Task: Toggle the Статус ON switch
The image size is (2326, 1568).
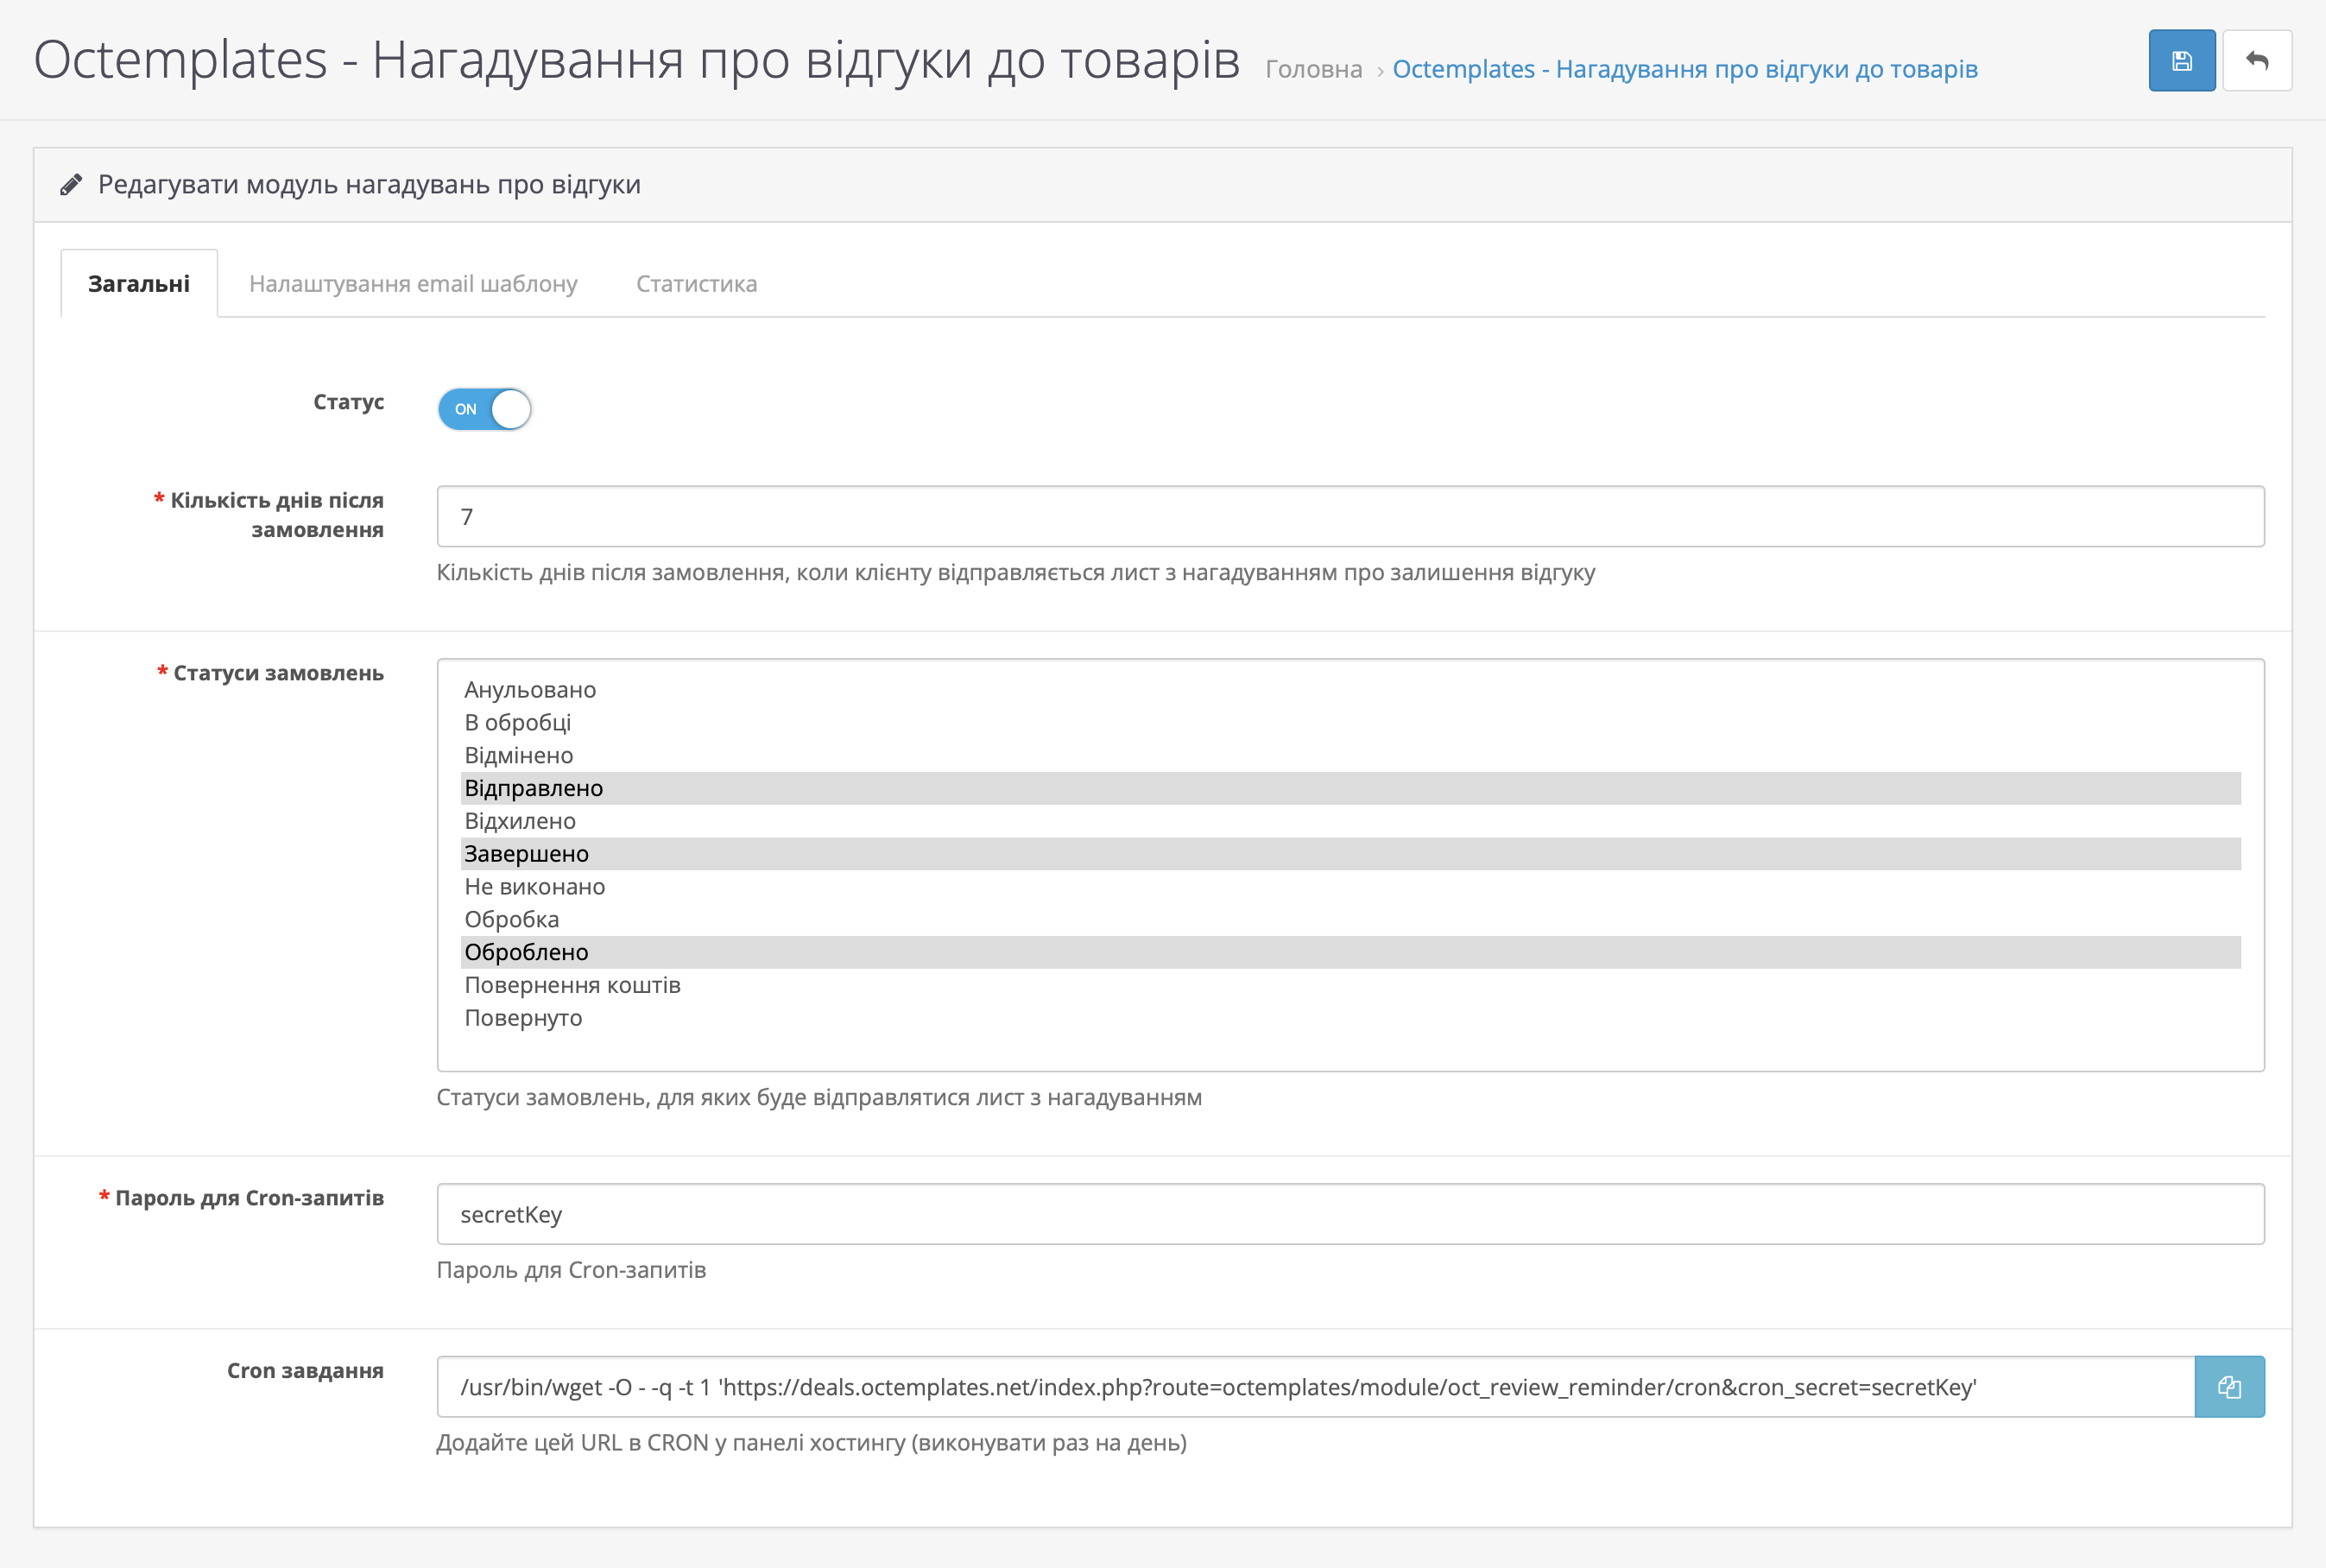Action: click(x=484, y=409)
